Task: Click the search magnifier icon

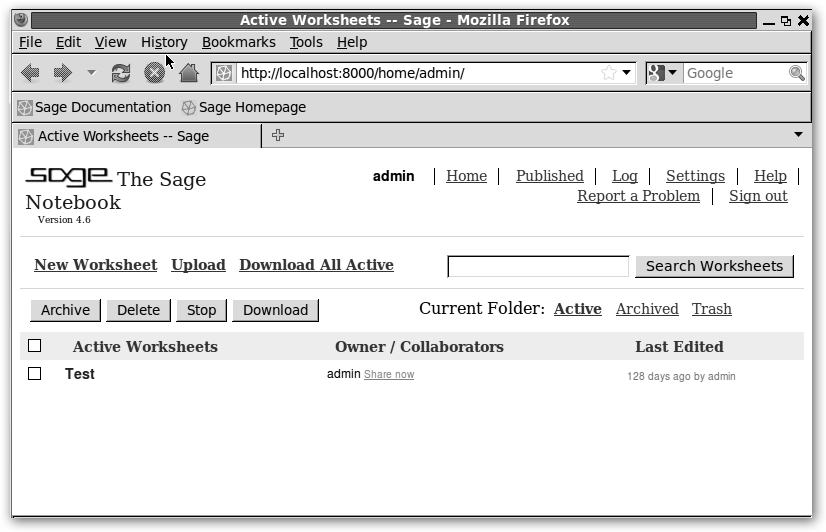Action: pyautogui.click(x=796, y=73)
